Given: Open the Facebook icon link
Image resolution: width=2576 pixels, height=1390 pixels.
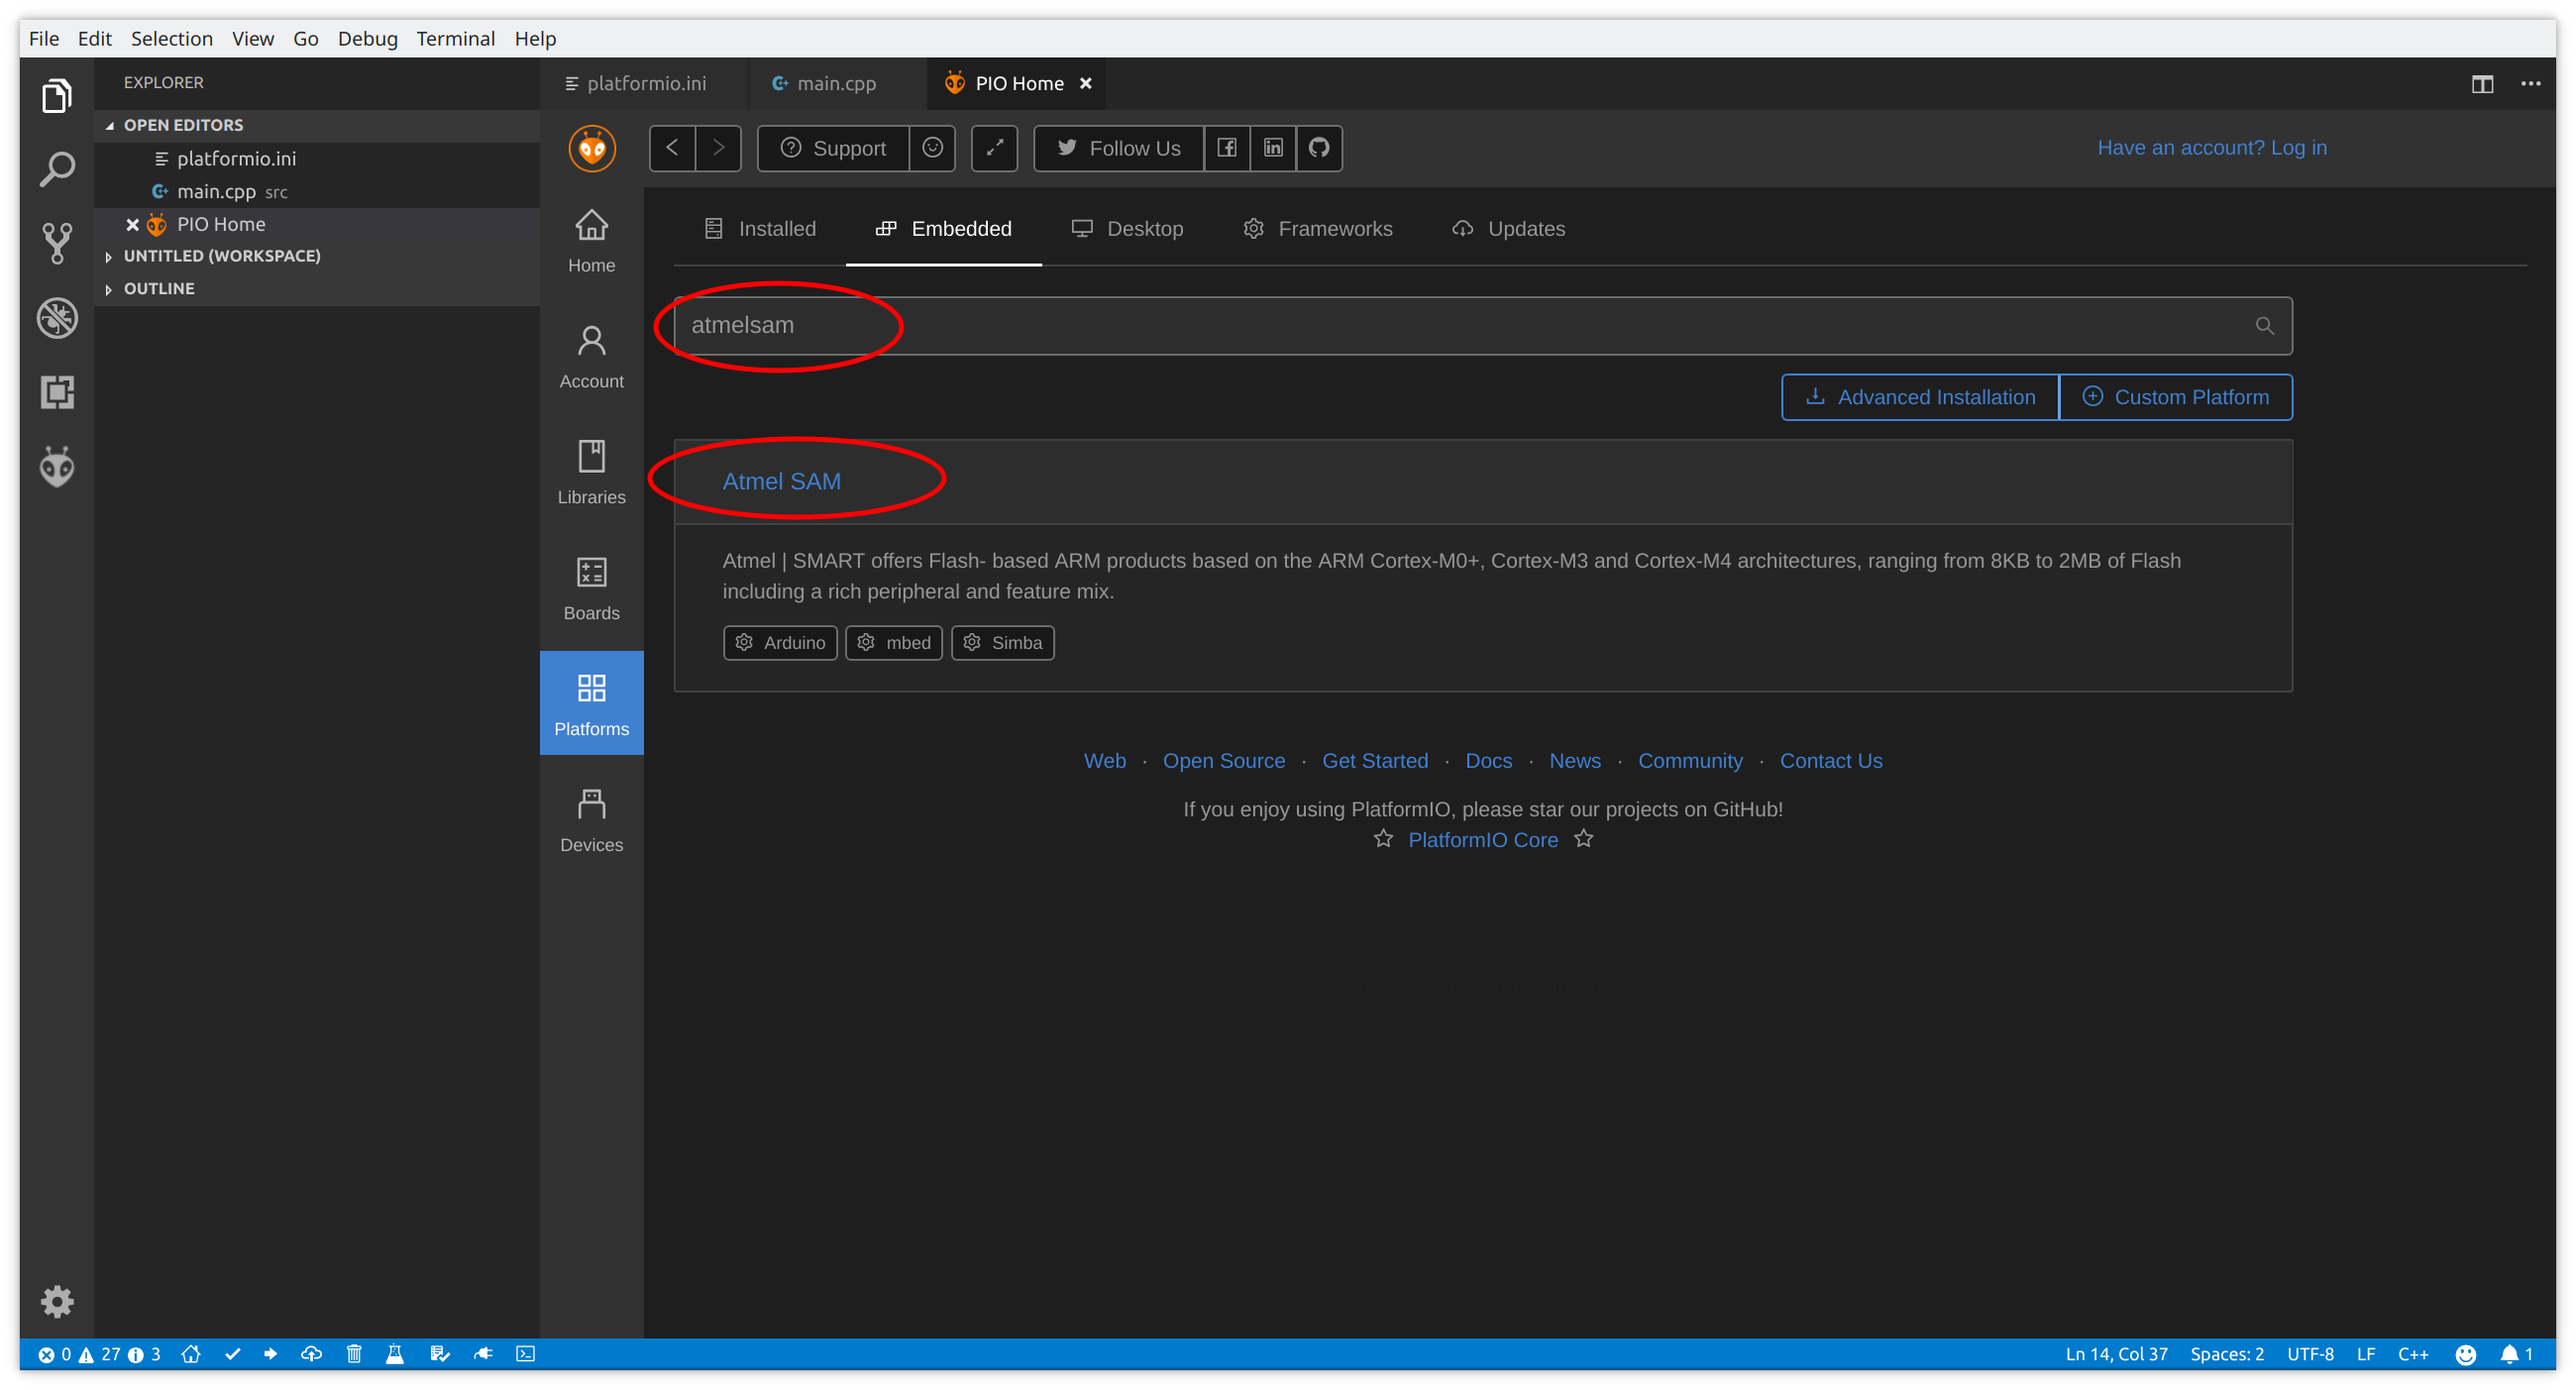Looking at the screenshot, I should pyautogui.click(x=1227, y=148).
